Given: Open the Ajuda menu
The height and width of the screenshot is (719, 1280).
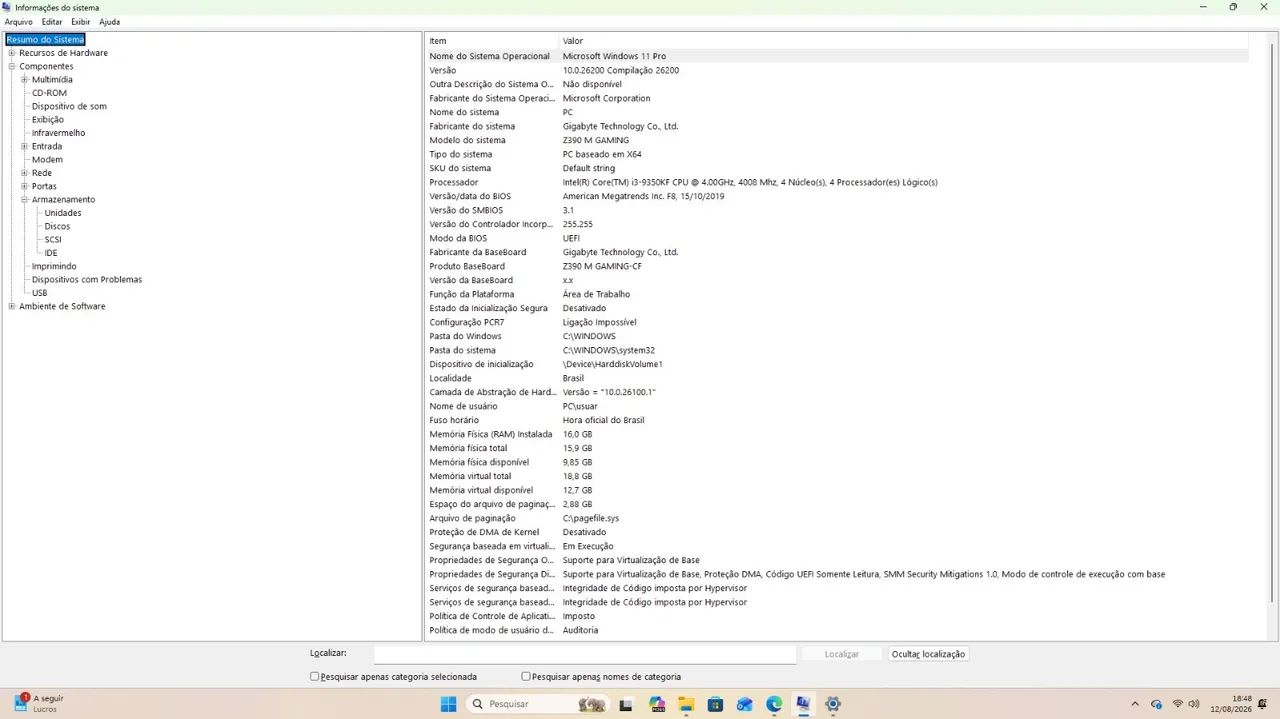Looking at the screenshot, I should point(109,22).
